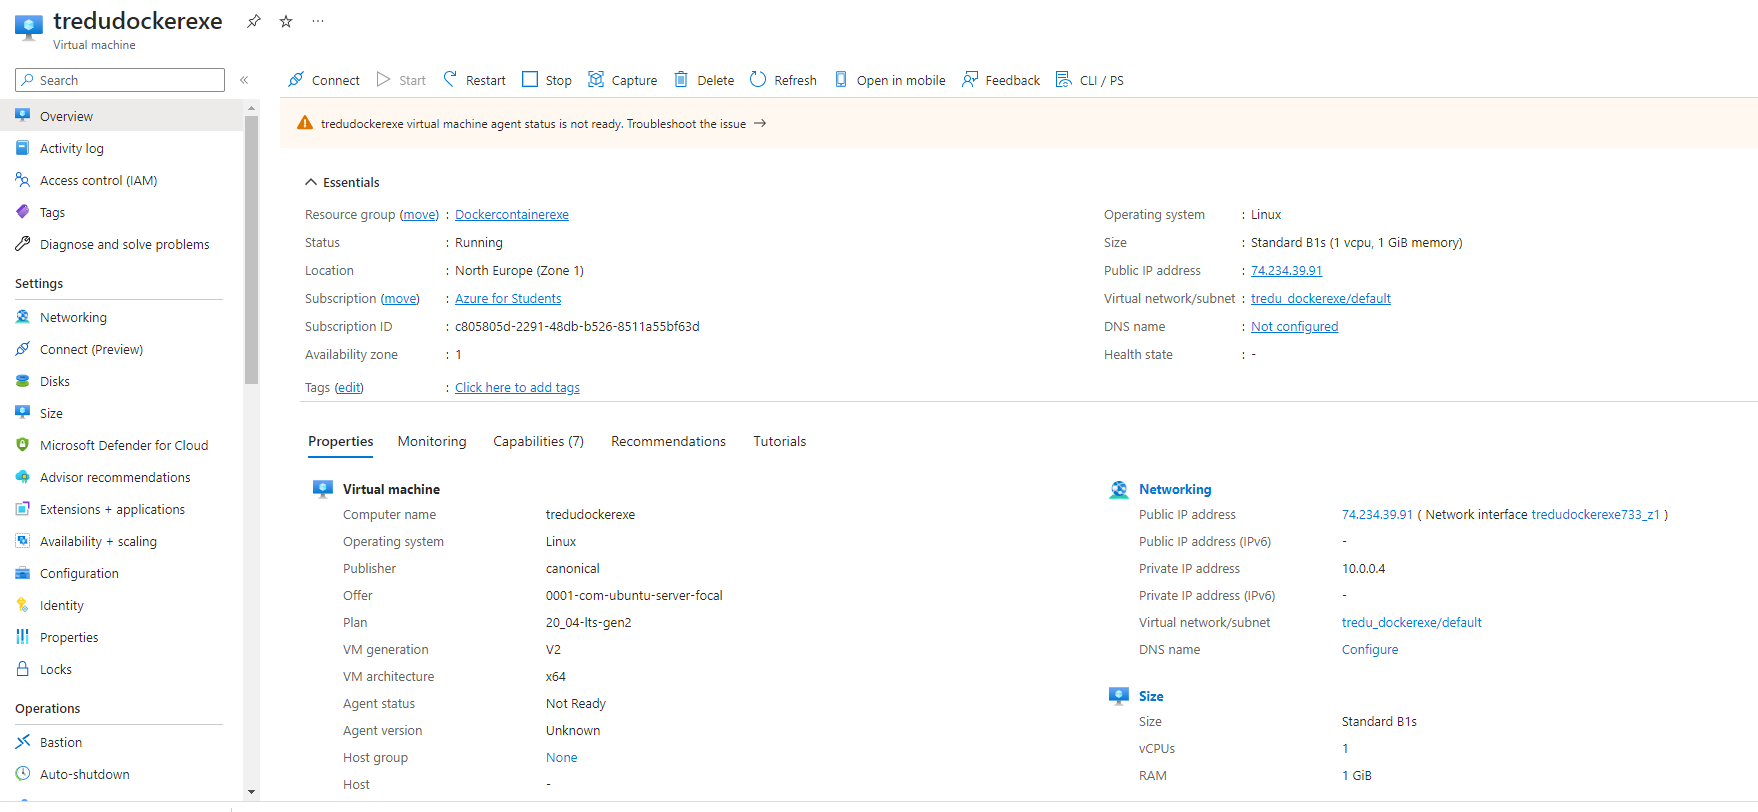Switch to the Capabilities (7) tab

[538, 442]
